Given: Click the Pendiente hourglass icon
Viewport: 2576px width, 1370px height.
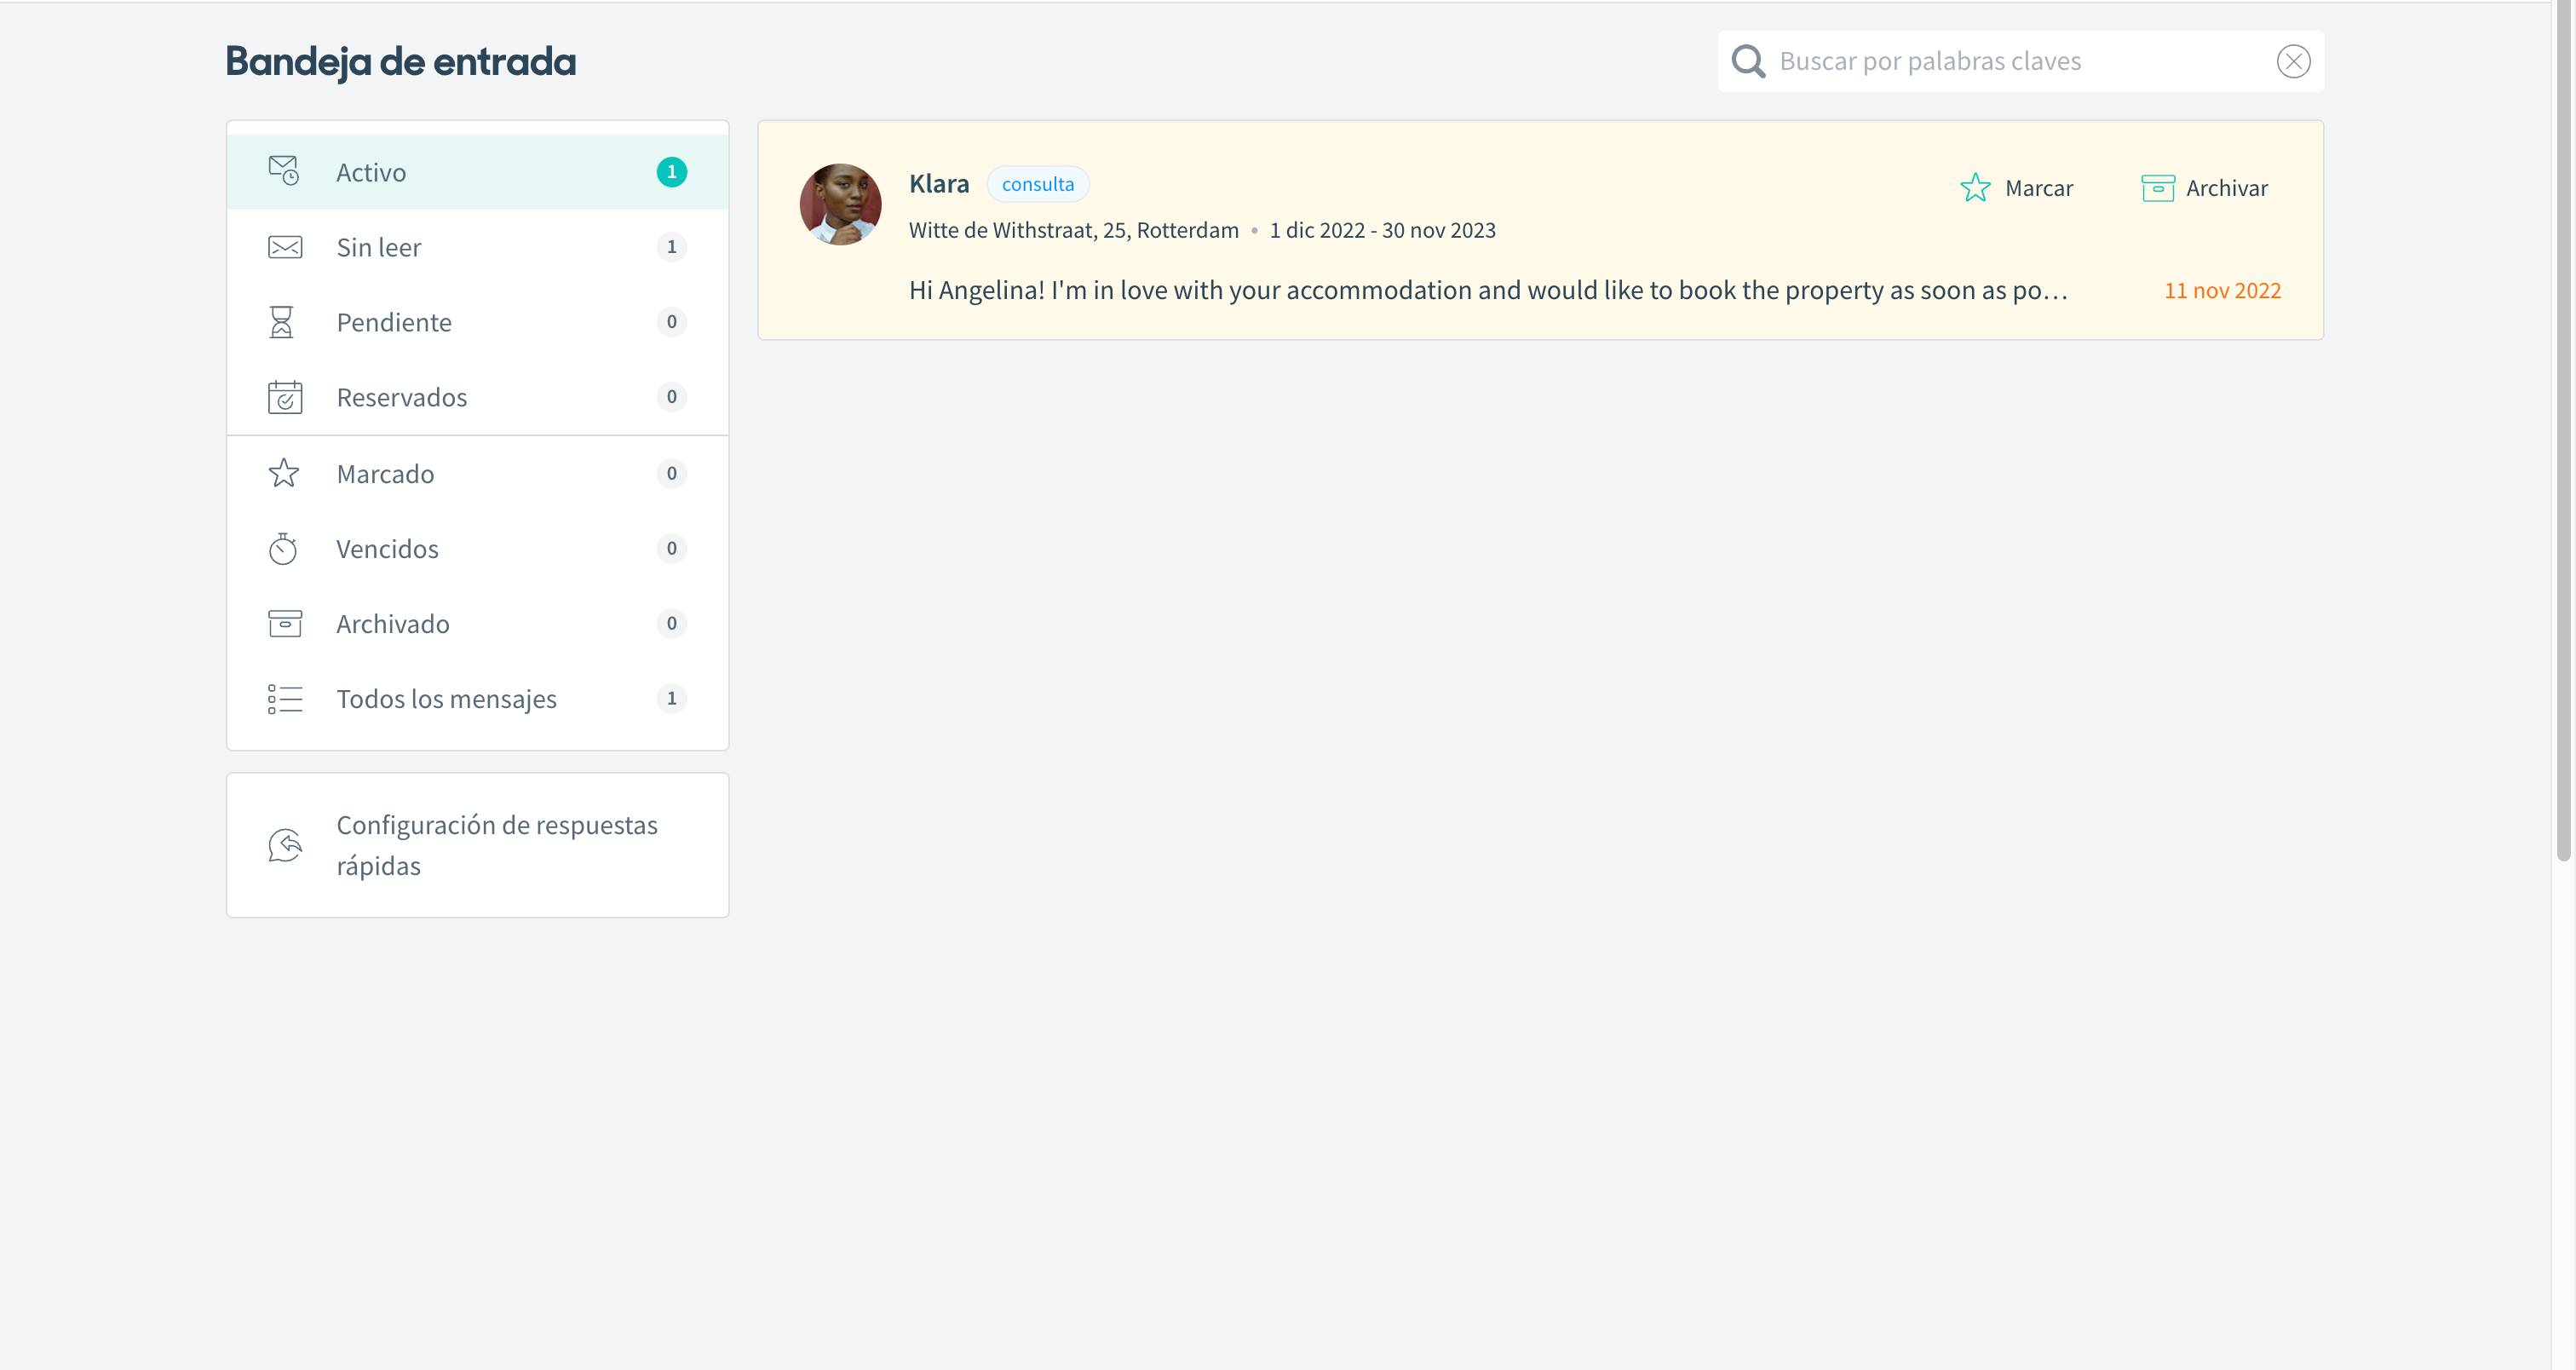Looking at the screenshot, I should [x=282, y=322].
